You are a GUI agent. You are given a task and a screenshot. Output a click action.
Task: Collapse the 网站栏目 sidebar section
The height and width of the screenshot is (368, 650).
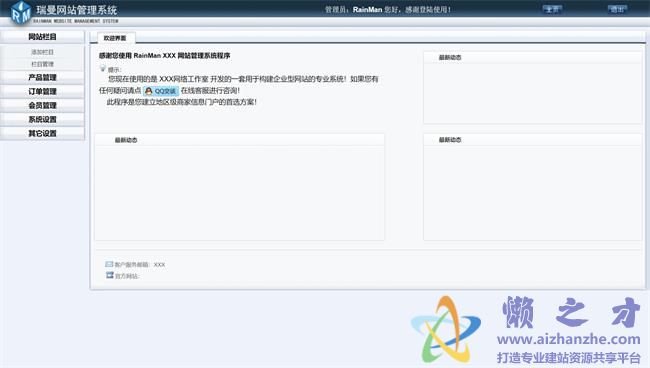coord(42,37)
